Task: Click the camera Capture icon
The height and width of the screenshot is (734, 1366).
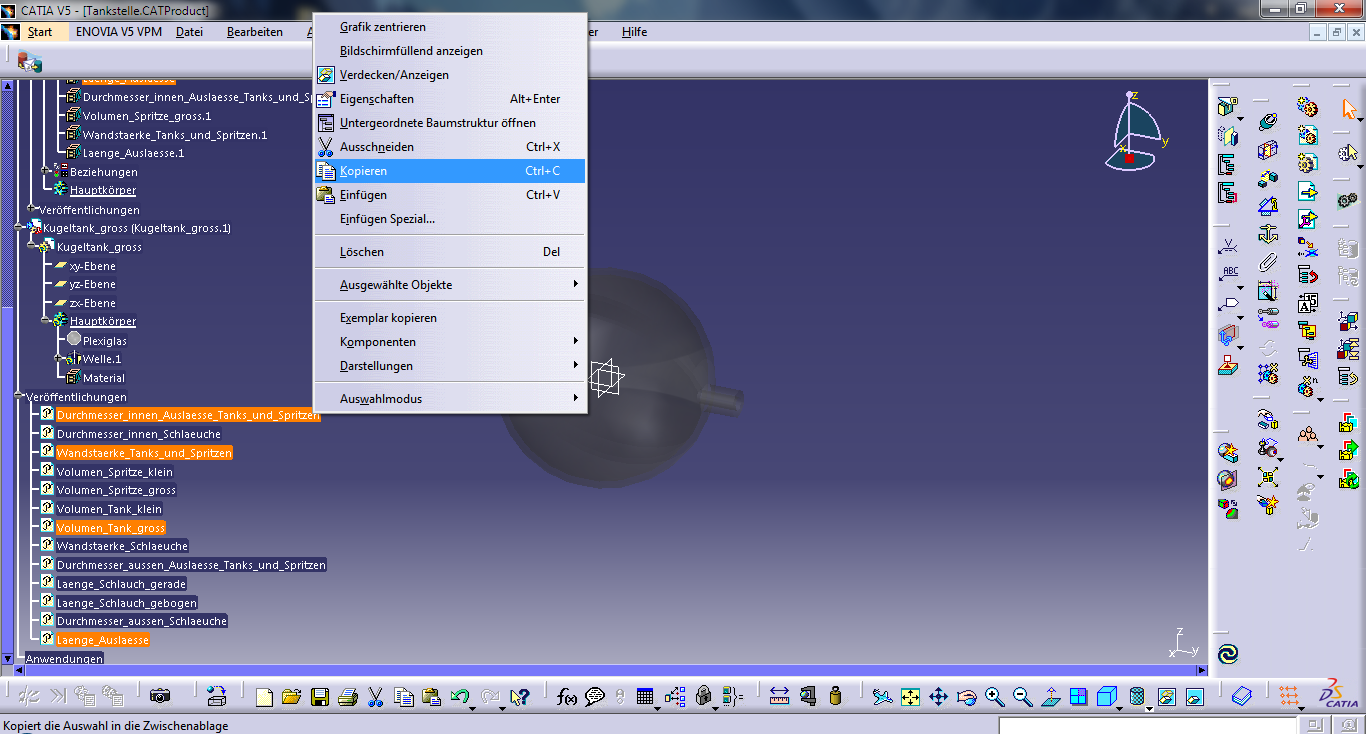Action: (160, 696)
